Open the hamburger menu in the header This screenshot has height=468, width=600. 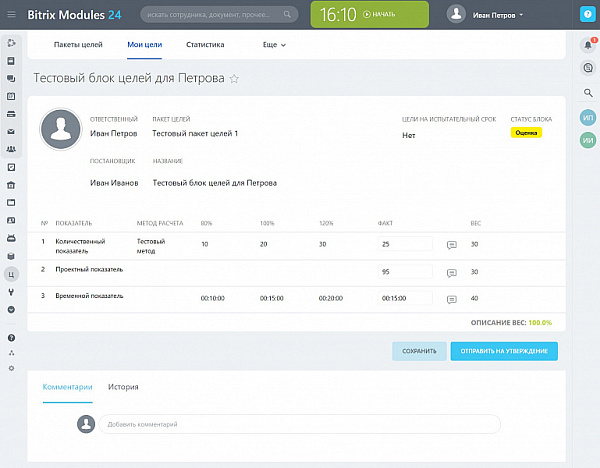[12, 14]
